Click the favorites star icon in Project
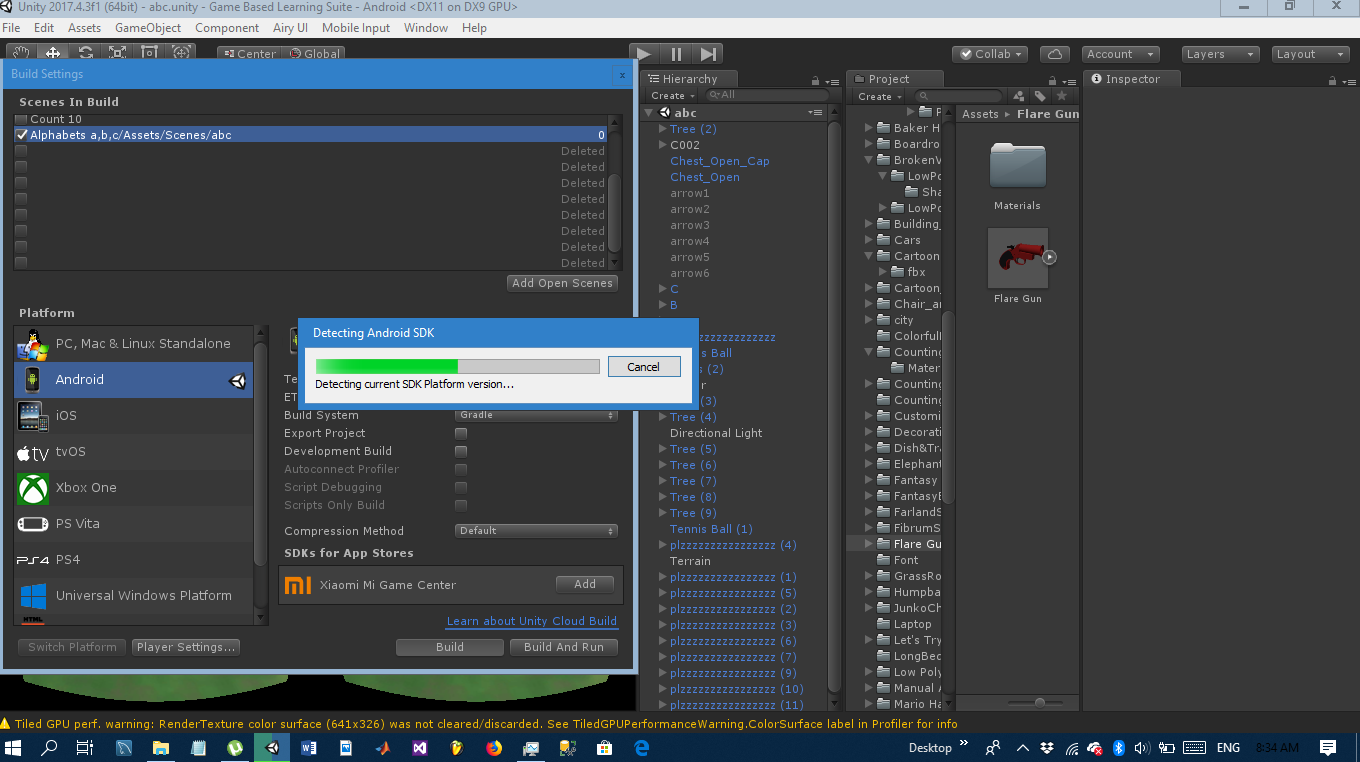Screen dimensions: 1360x762 (x=1062, y=96)
